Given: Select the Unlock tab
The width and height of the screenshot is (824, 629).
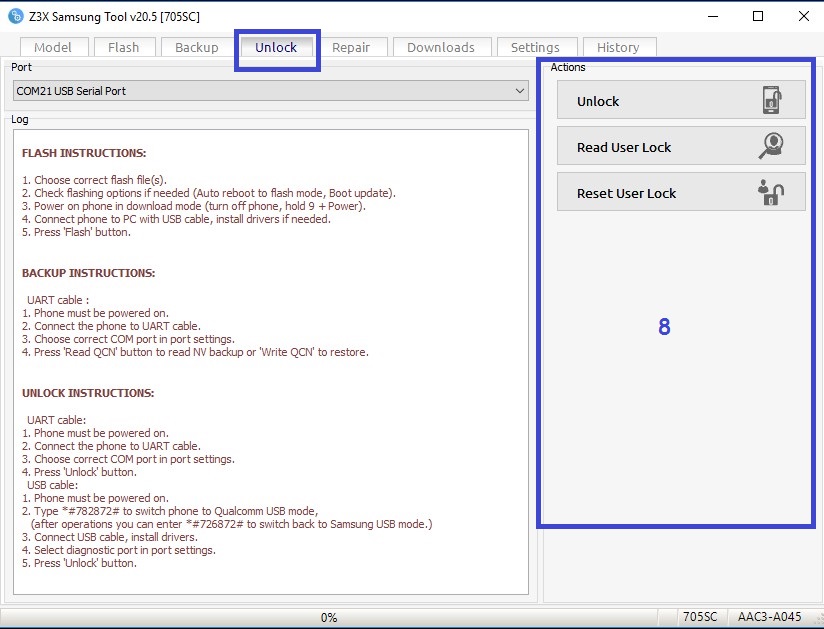Looking at the screenshot, I should [276, 47].
